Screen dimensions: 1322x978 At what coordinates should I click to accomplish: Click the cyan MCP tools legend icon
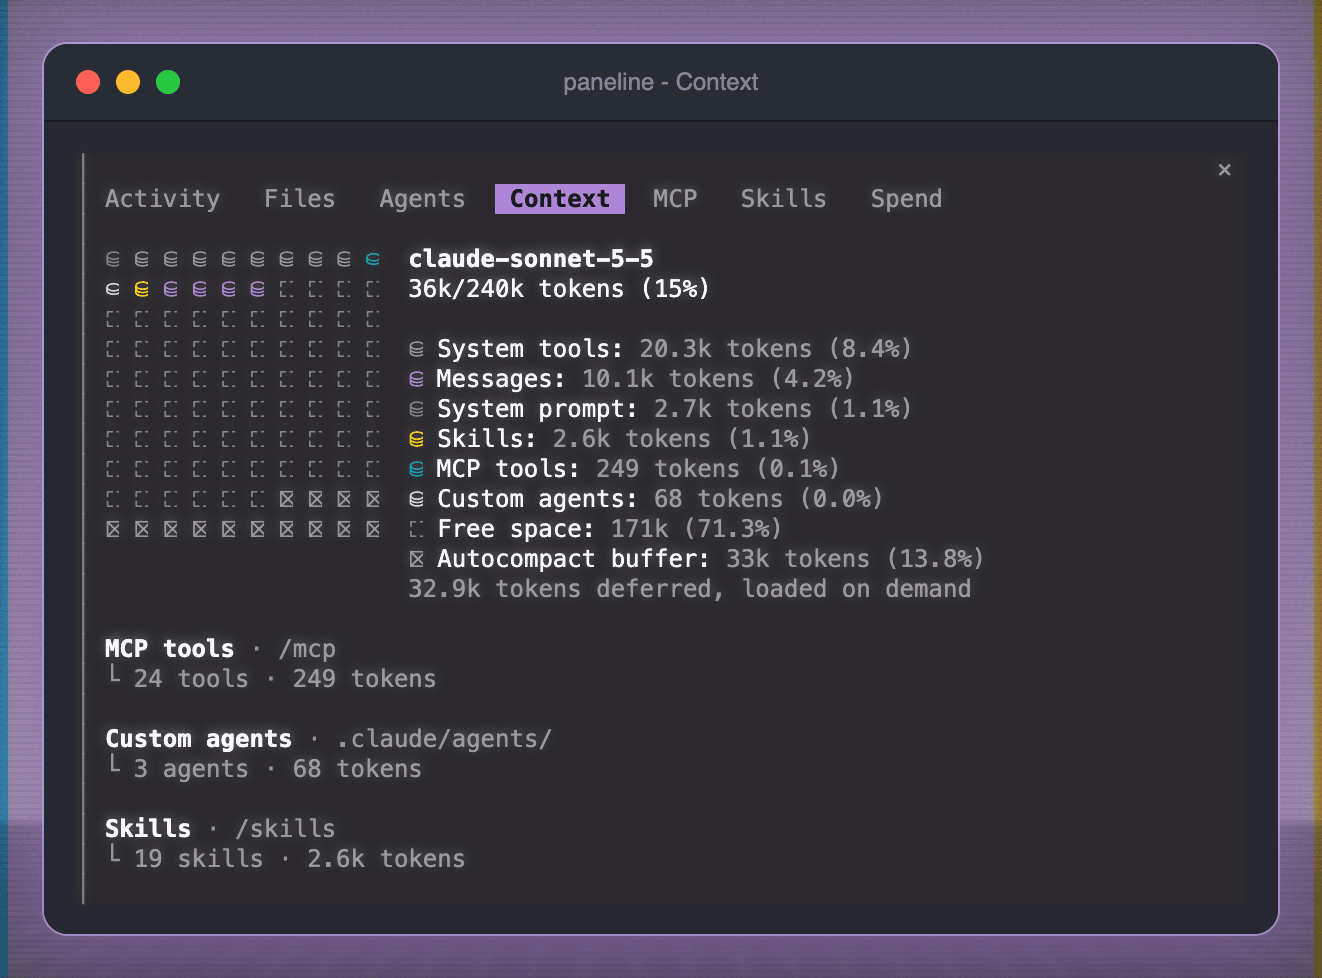point(417,469)
